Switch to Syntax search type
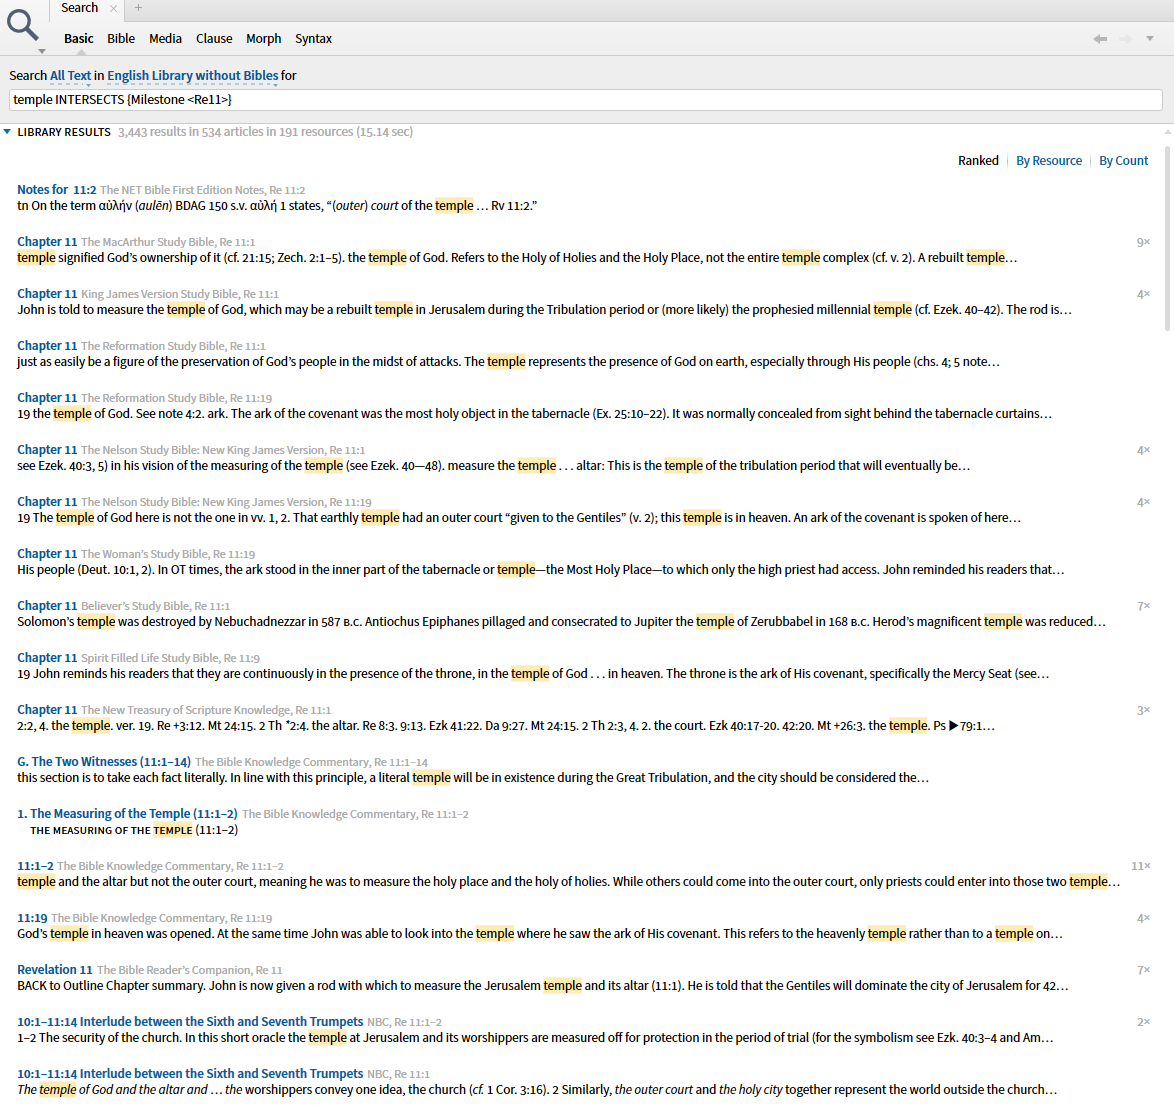 point(313,39)
